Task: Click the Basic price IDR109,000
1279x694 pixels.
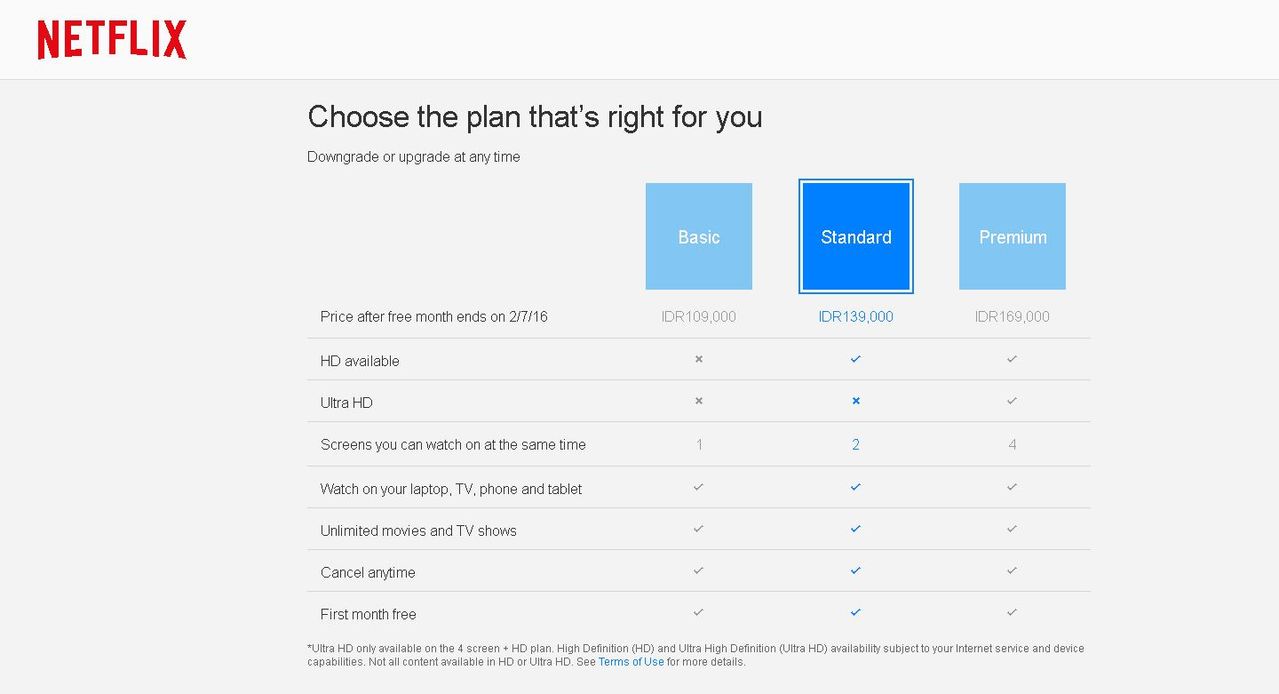Action: 699,317
